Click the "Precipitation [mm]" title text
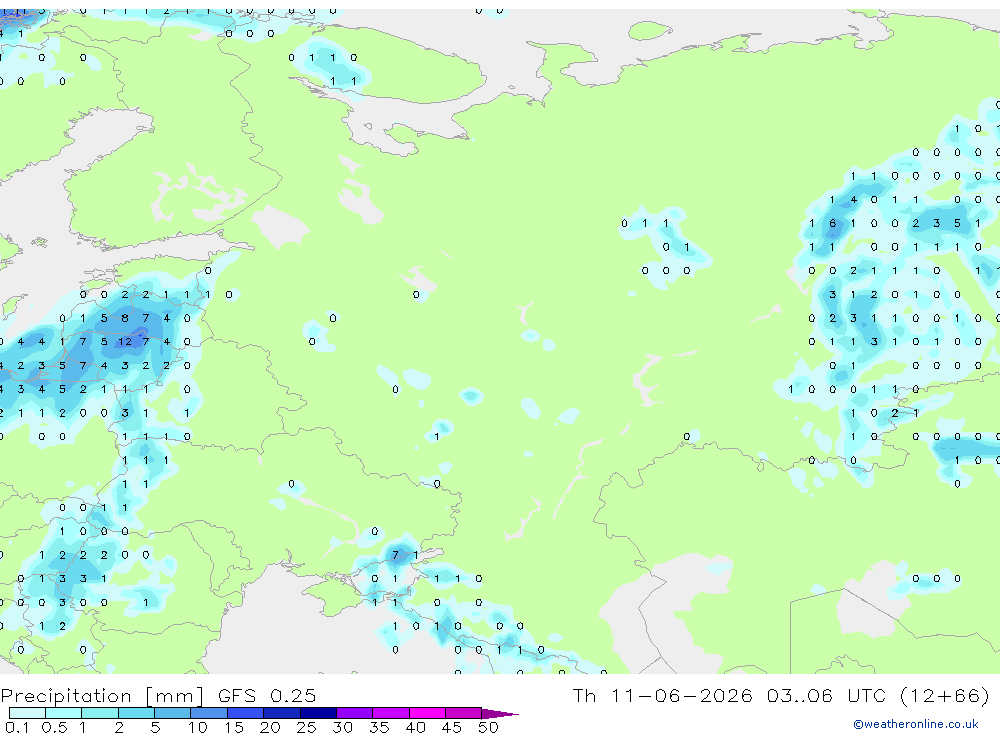 102,695
